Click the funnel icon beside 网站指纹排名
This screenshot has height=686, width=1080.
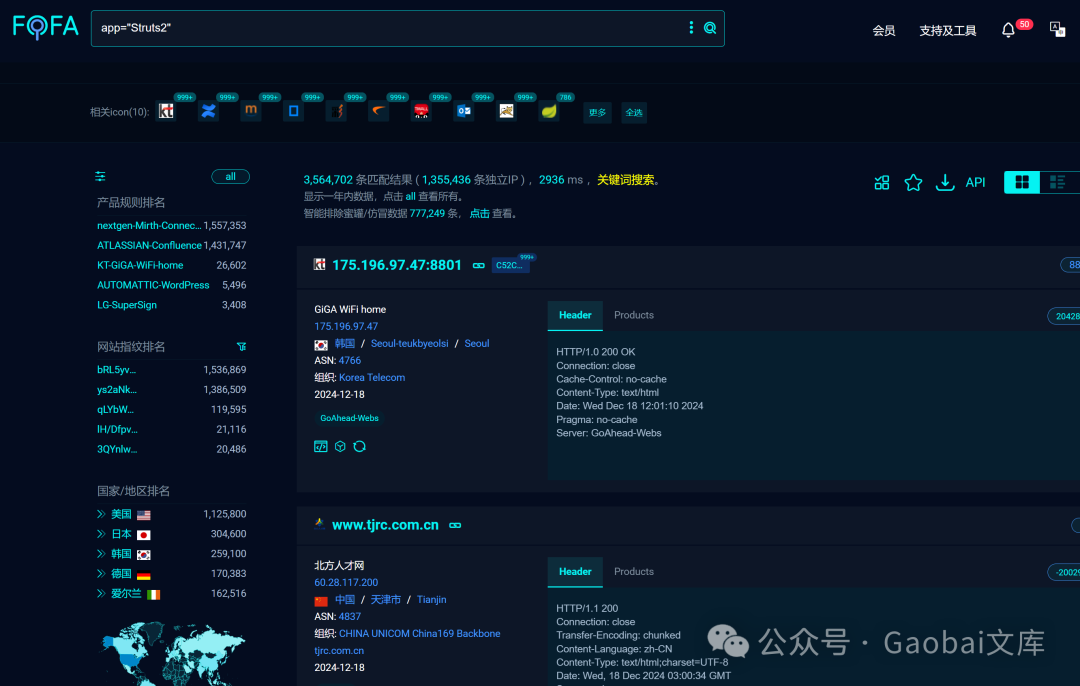pyautogui.click(x=241, y=346)
